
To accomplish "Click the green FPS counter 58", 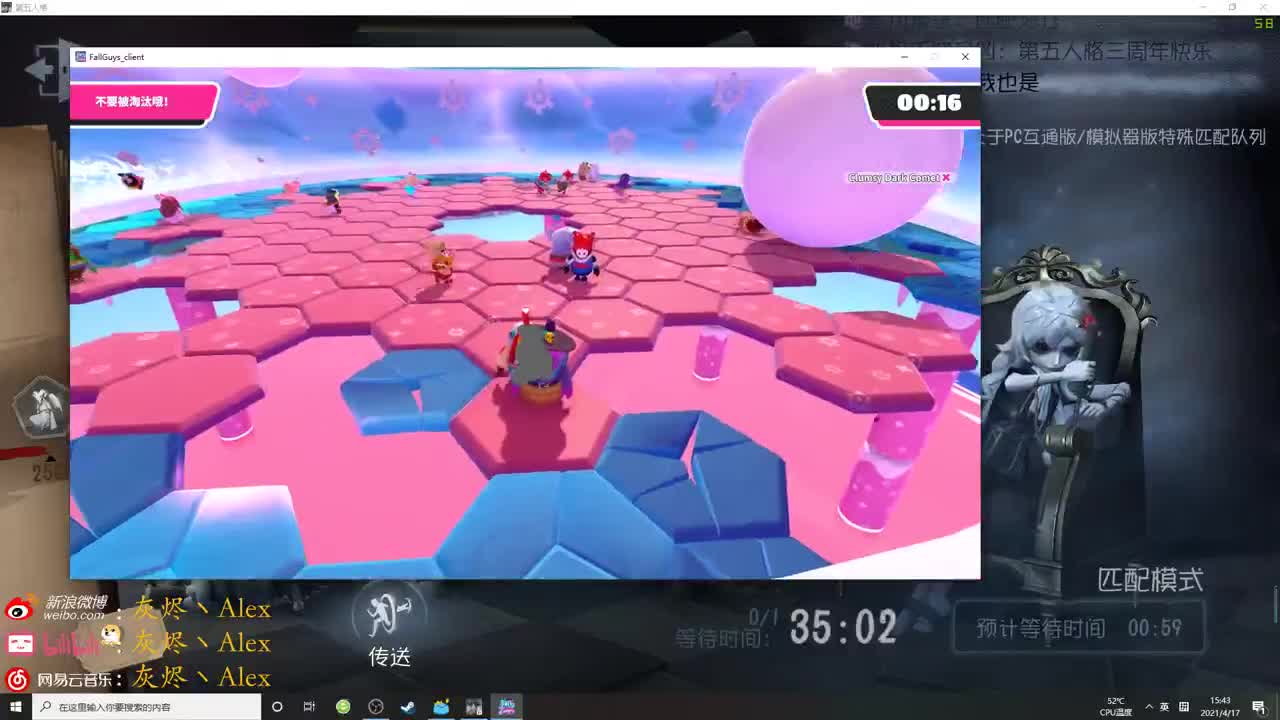I will point(1264,23).
